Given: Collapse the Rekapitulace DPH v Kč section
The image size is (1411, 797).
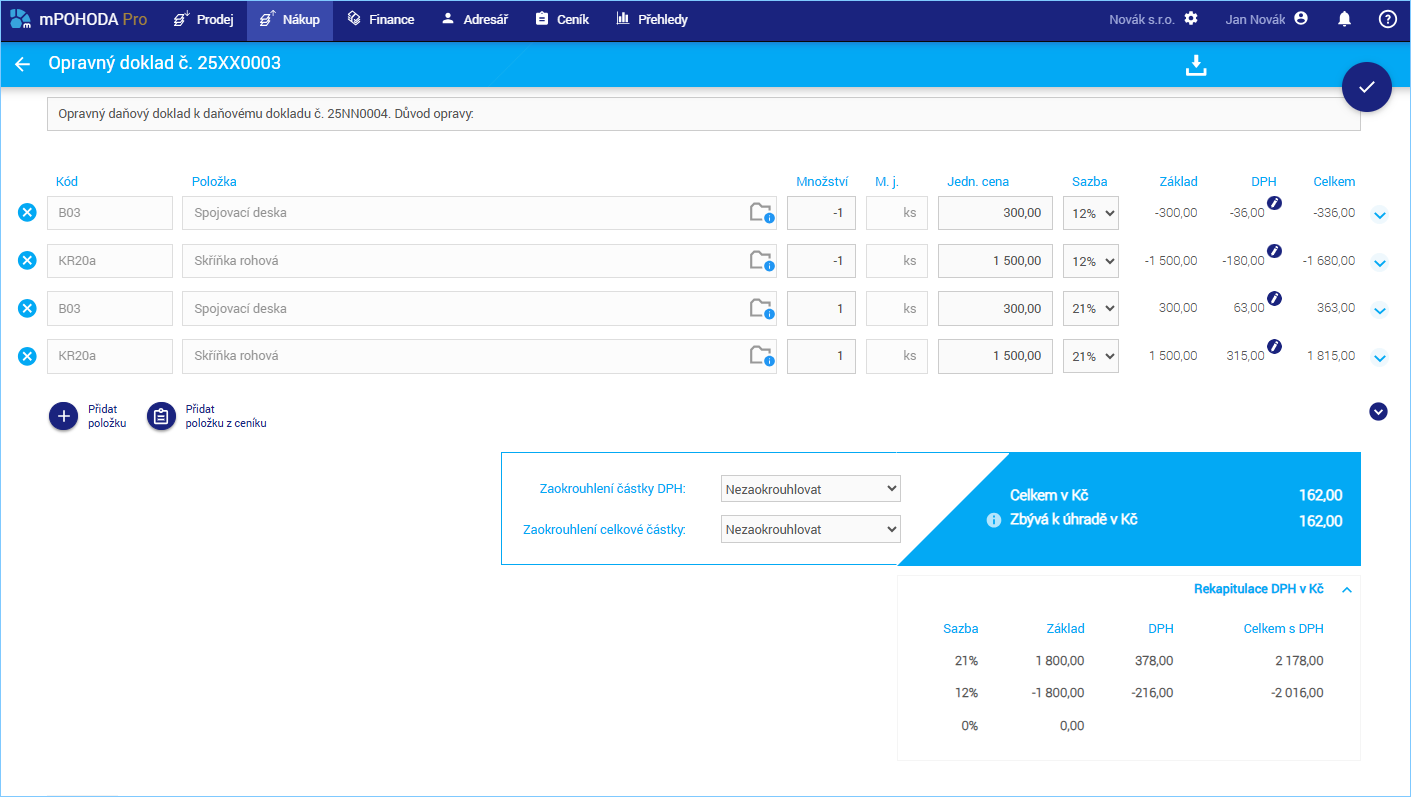Looking at the screenshot, I should pyautogui.click(x=1347, y=590).
